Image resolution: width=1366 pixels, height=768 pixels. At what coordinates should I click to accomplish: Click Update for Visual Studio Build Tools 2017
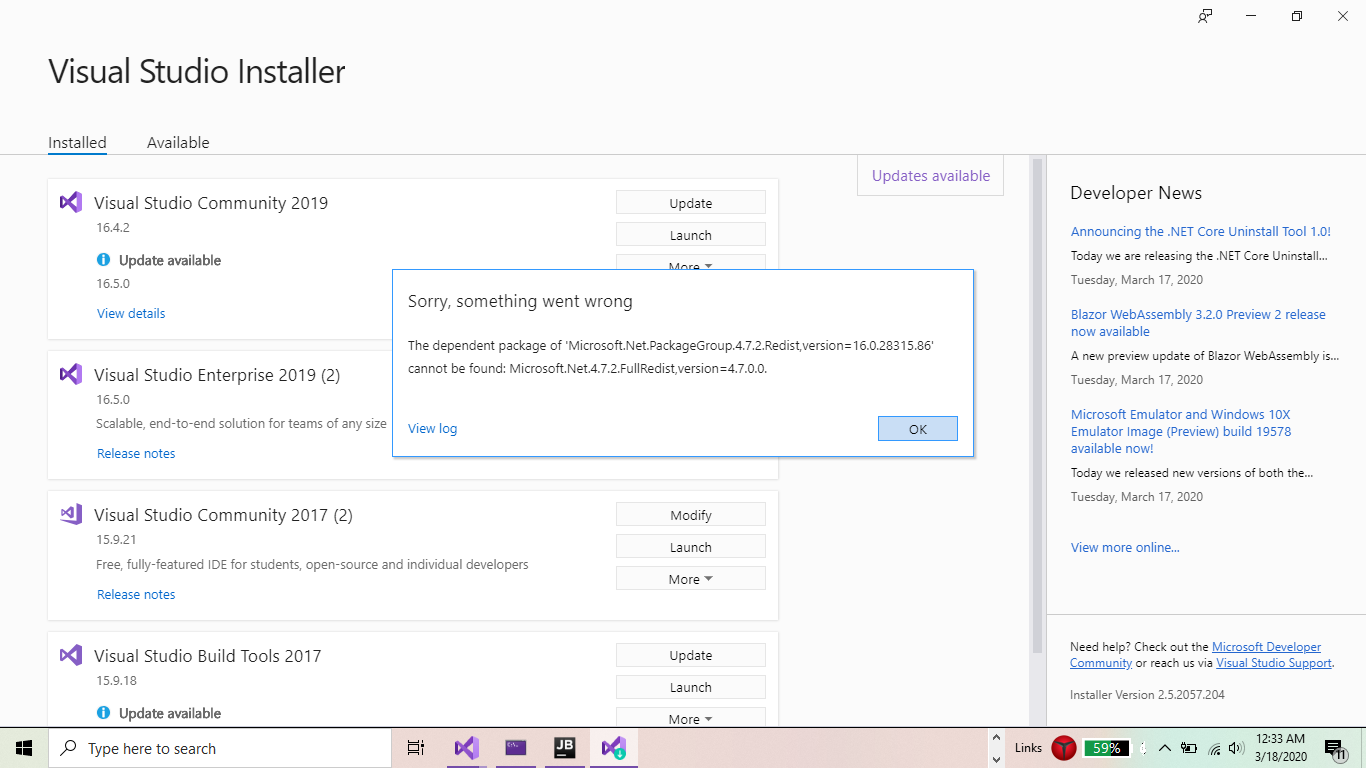point(691,655)
